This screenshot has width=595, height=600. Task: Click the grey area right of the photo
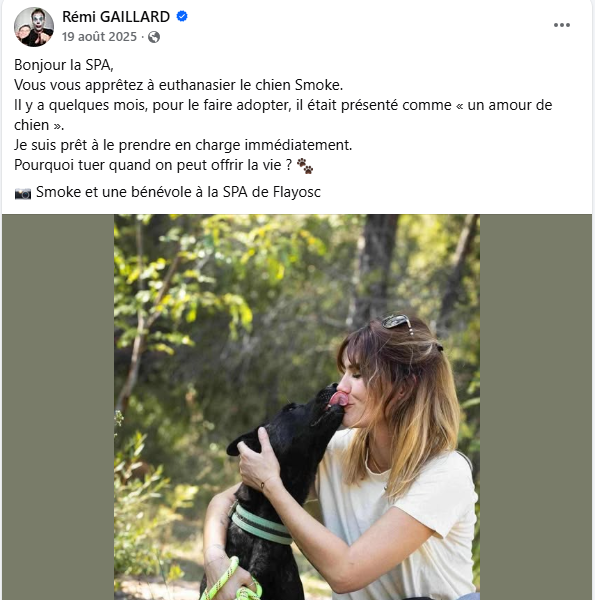click(536, 407)
